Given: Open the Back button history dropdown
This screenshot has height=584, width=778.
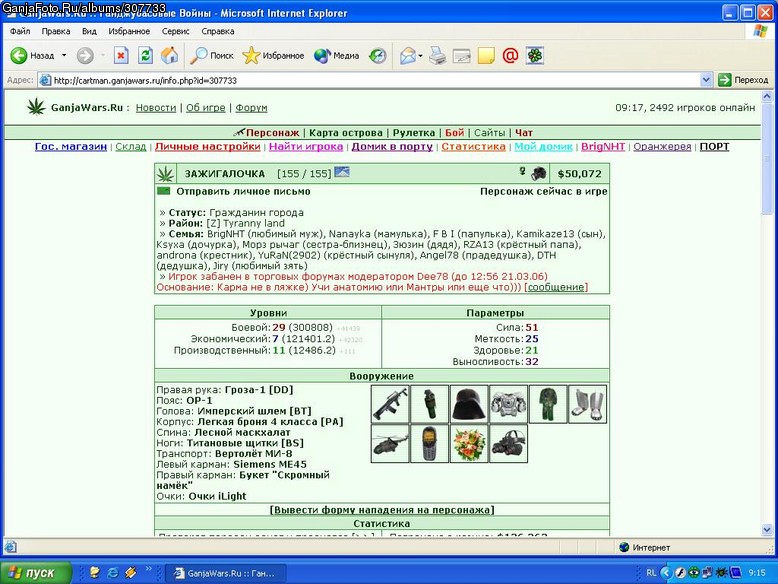Looking at the screenshot, I should 64,55.
